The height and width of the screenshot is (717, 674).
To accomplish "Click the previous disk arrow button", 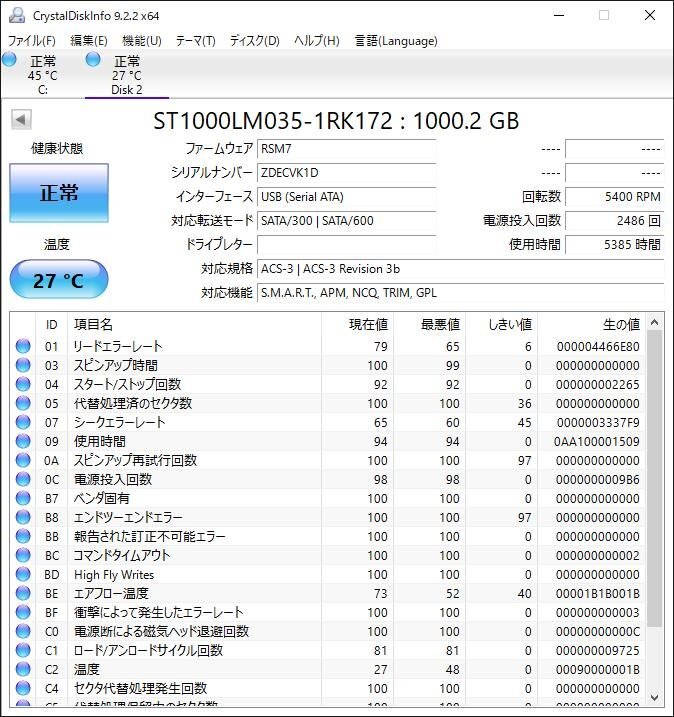I will coord(21,119).
